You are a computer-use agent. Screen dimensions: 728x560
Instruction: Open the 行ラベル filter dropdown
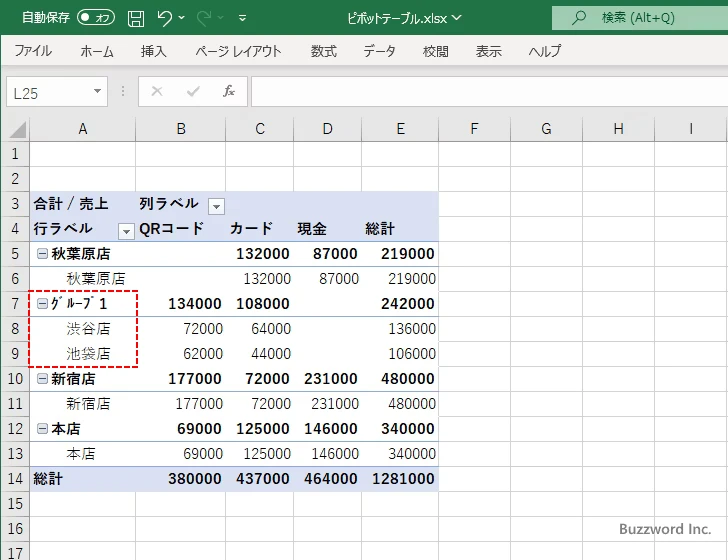126,231
